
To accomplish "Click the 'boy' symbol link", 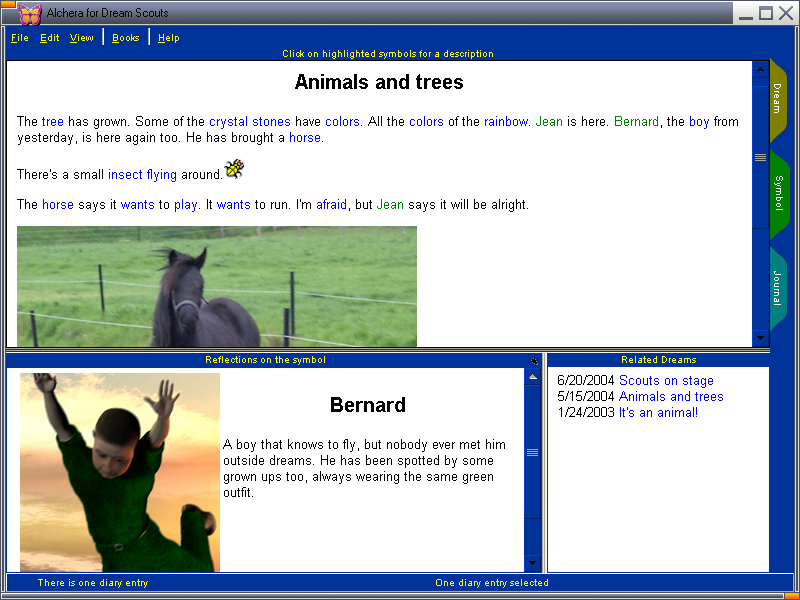I will point(699,121).
